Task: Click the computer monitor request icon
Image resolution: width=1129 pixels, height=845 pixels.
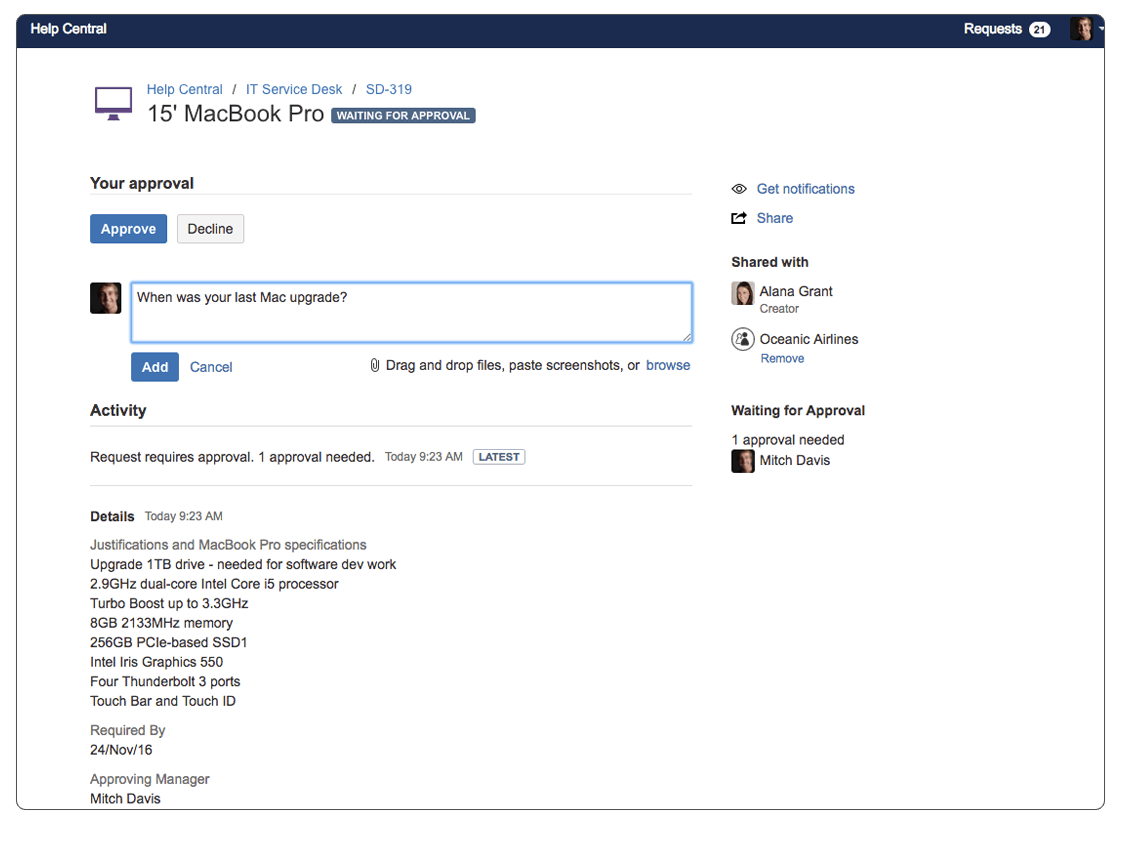Action: [113, 103]
